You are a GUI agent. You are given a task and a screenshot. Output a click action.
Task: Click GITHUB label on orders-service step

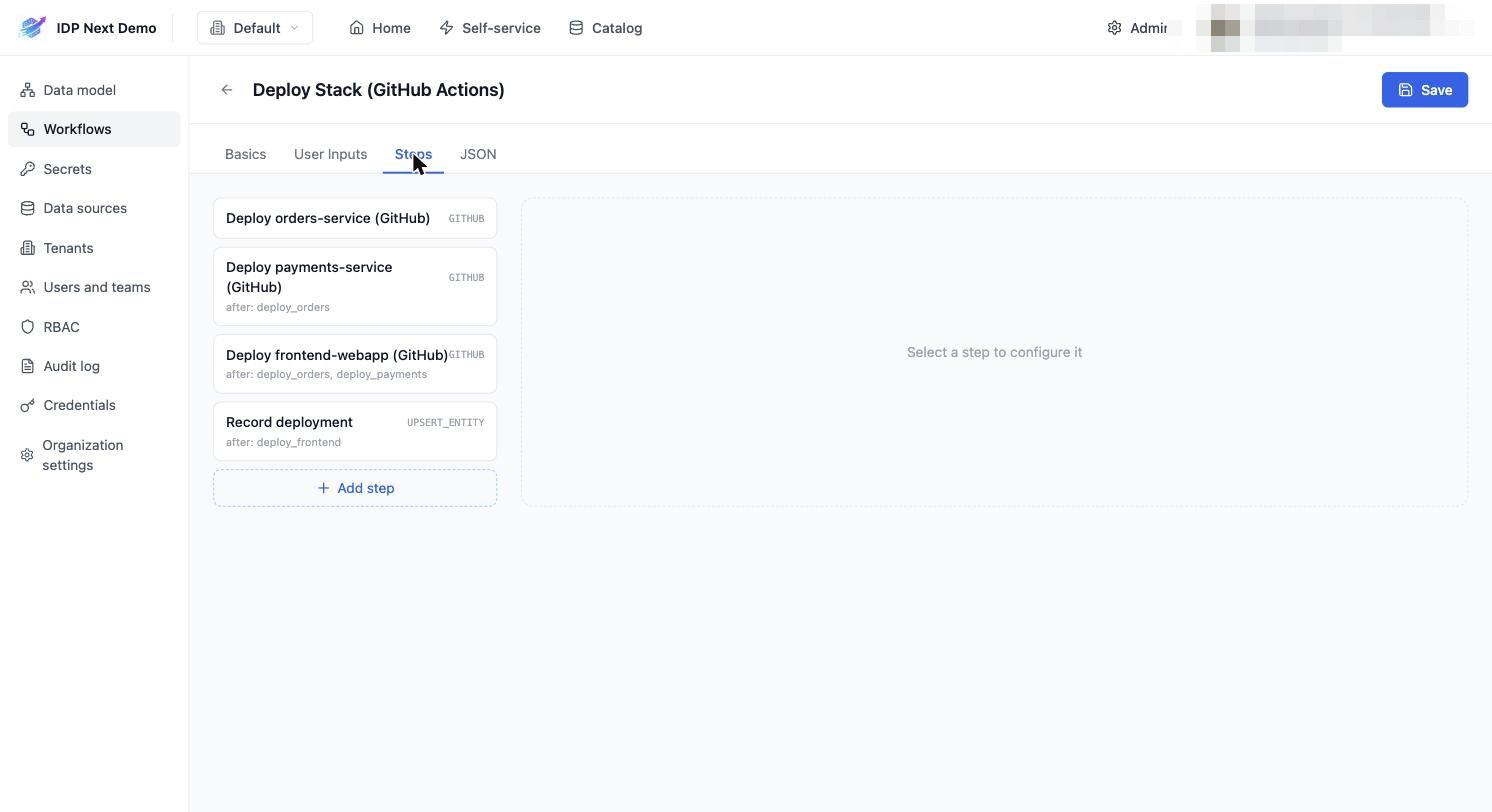pos(466,218)
